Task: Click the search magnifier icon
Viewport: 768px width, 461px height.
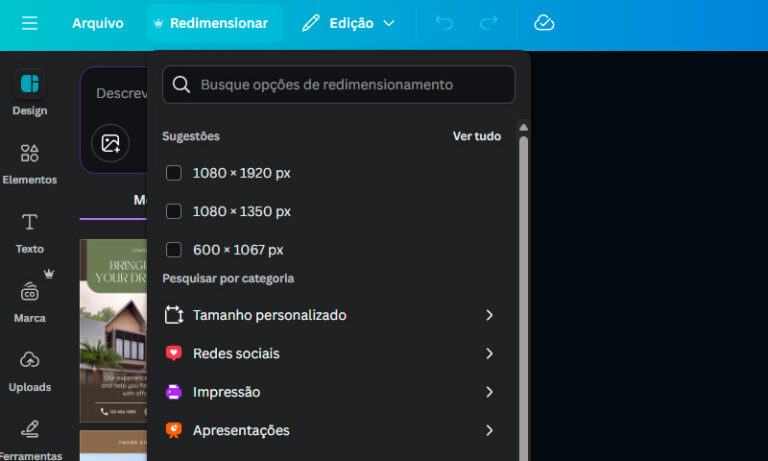Action: pos(181,84)
